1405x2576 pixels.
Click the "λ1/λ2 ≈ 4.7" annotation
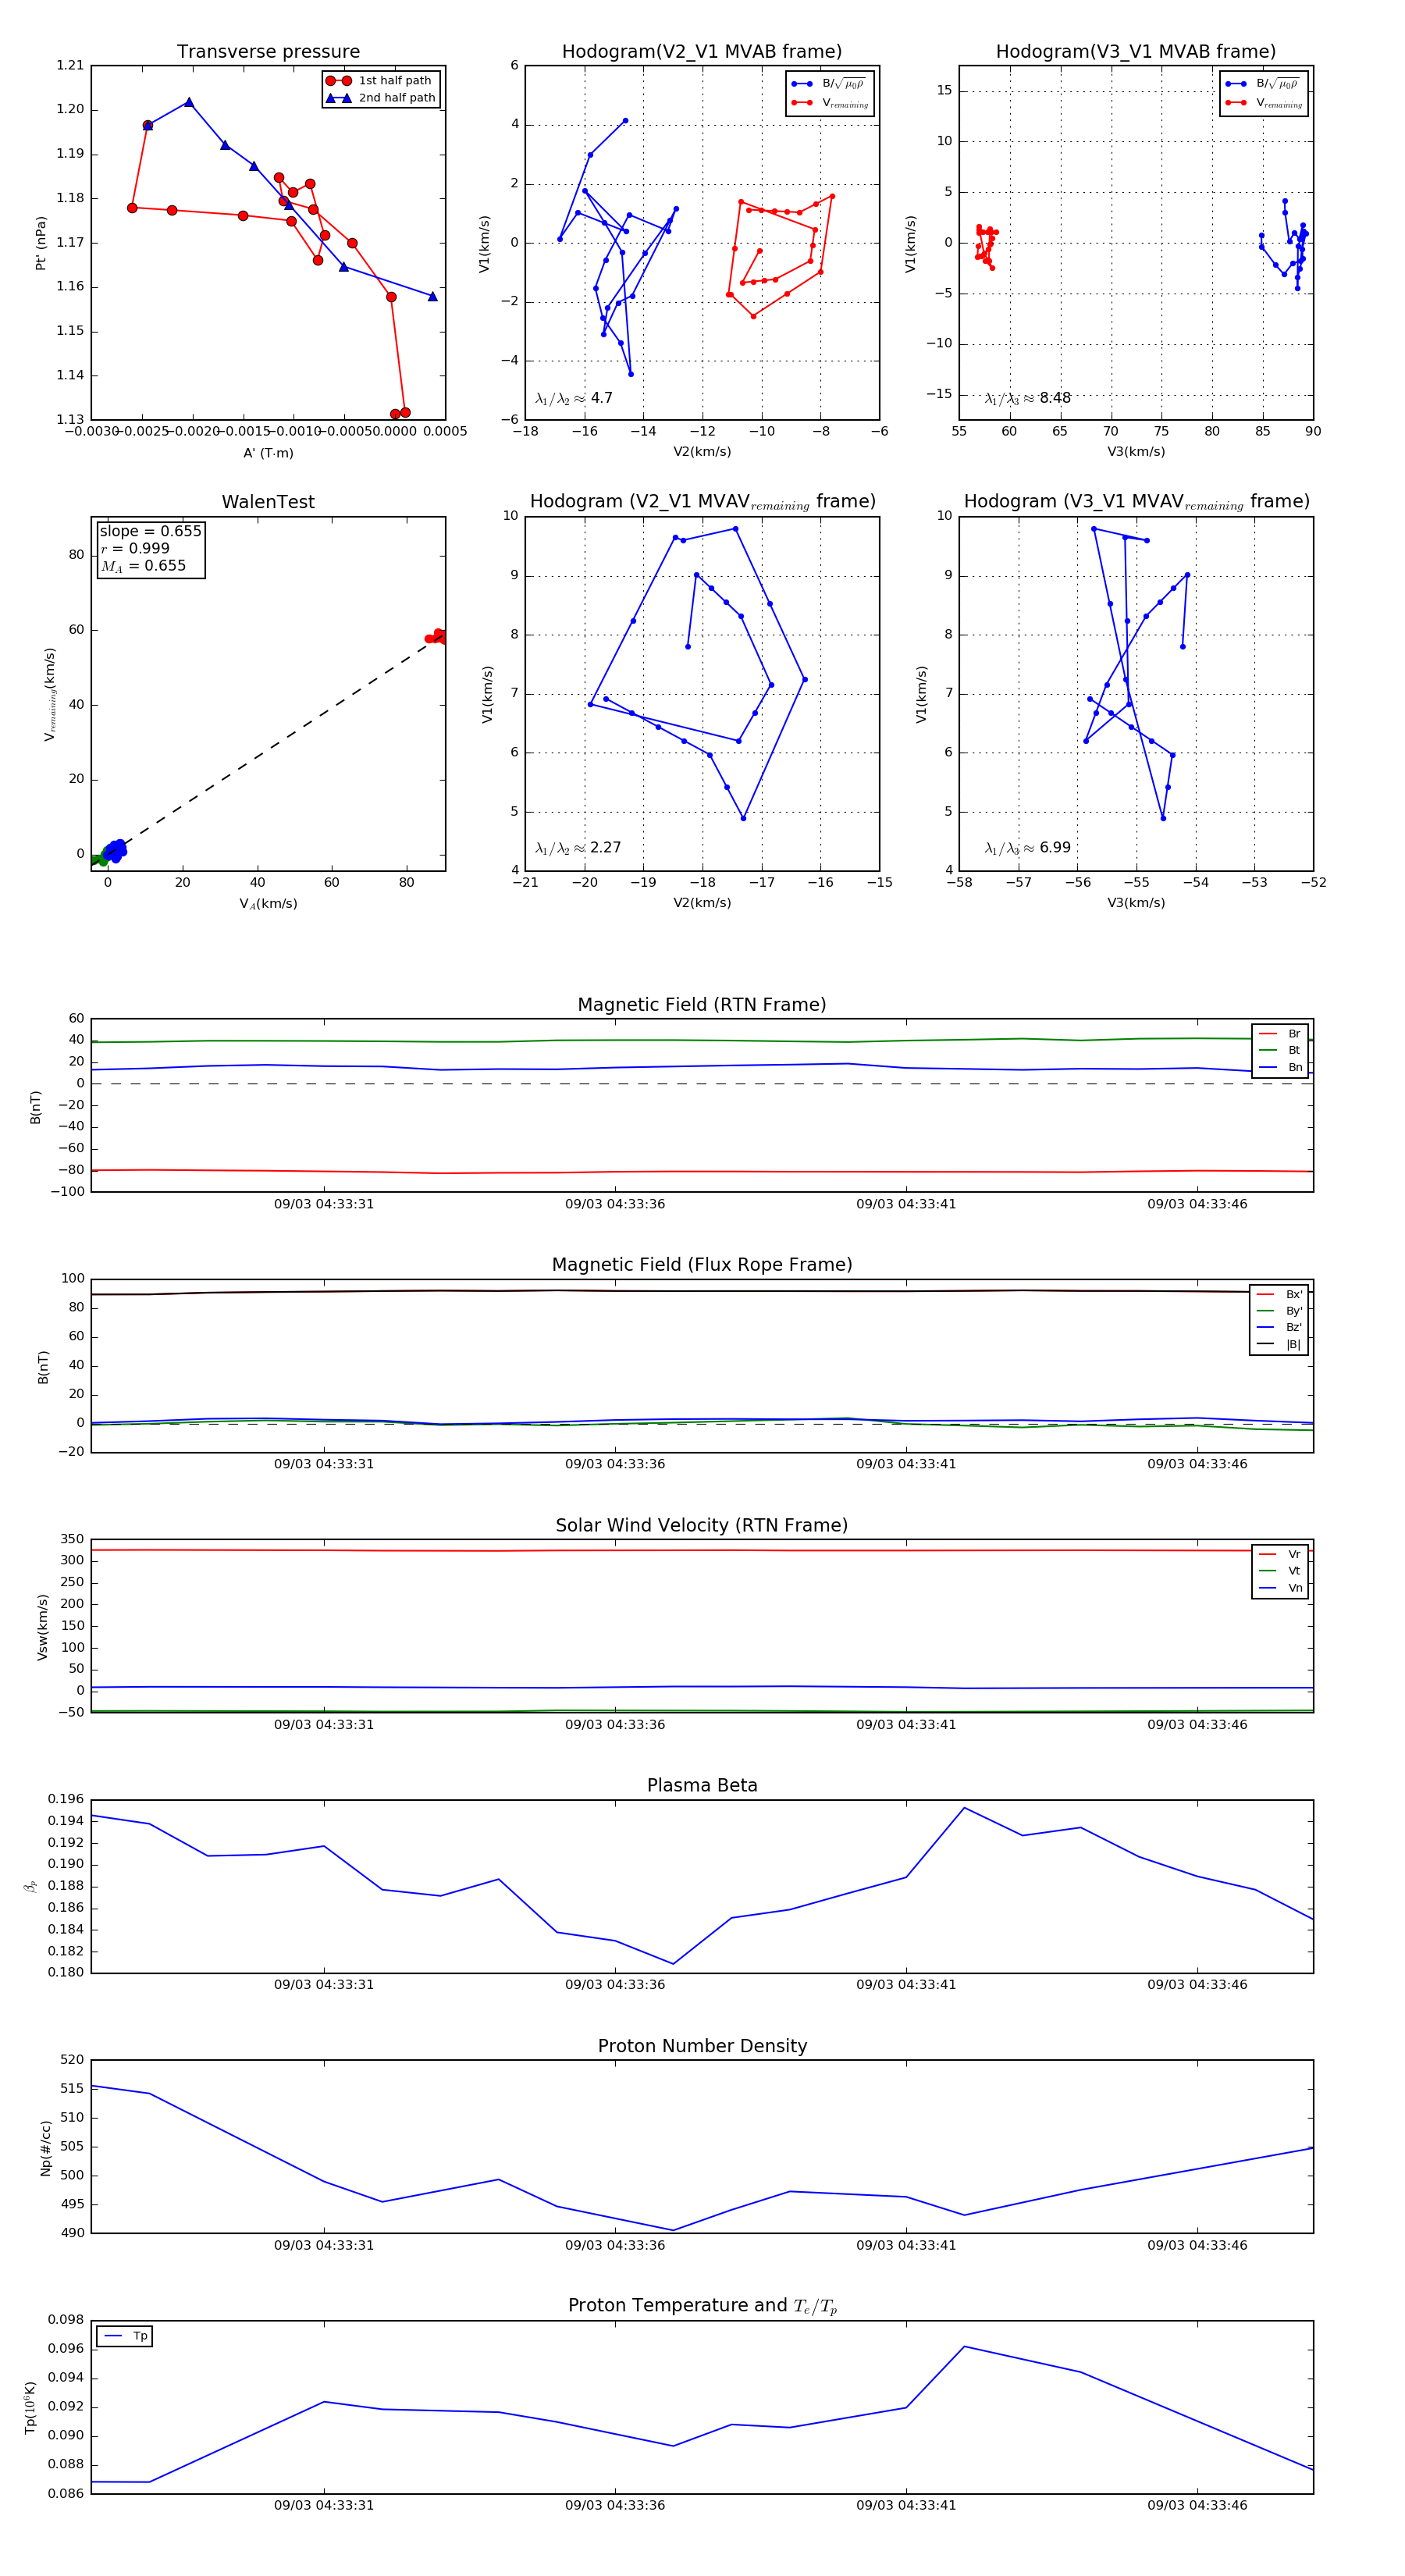click(x=574, y=398)
